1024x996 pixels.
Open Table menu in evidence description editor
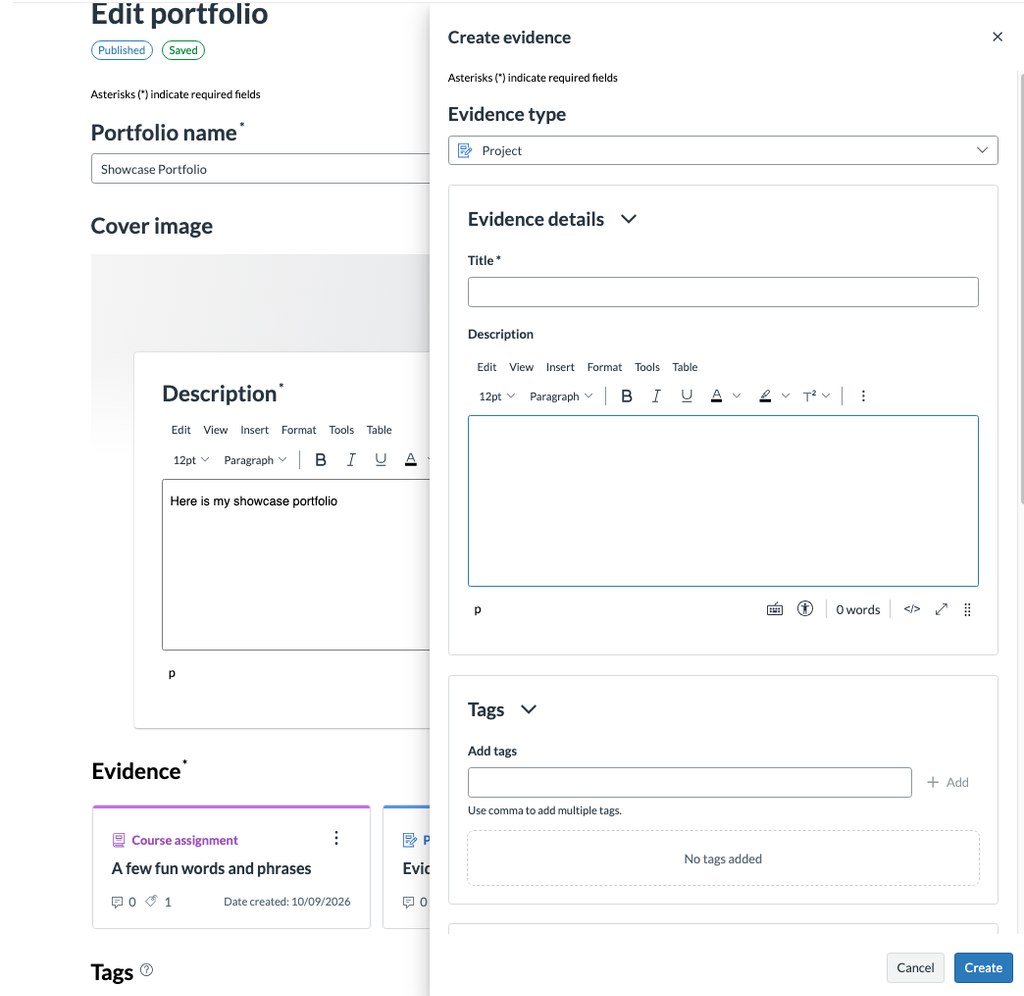685,367
